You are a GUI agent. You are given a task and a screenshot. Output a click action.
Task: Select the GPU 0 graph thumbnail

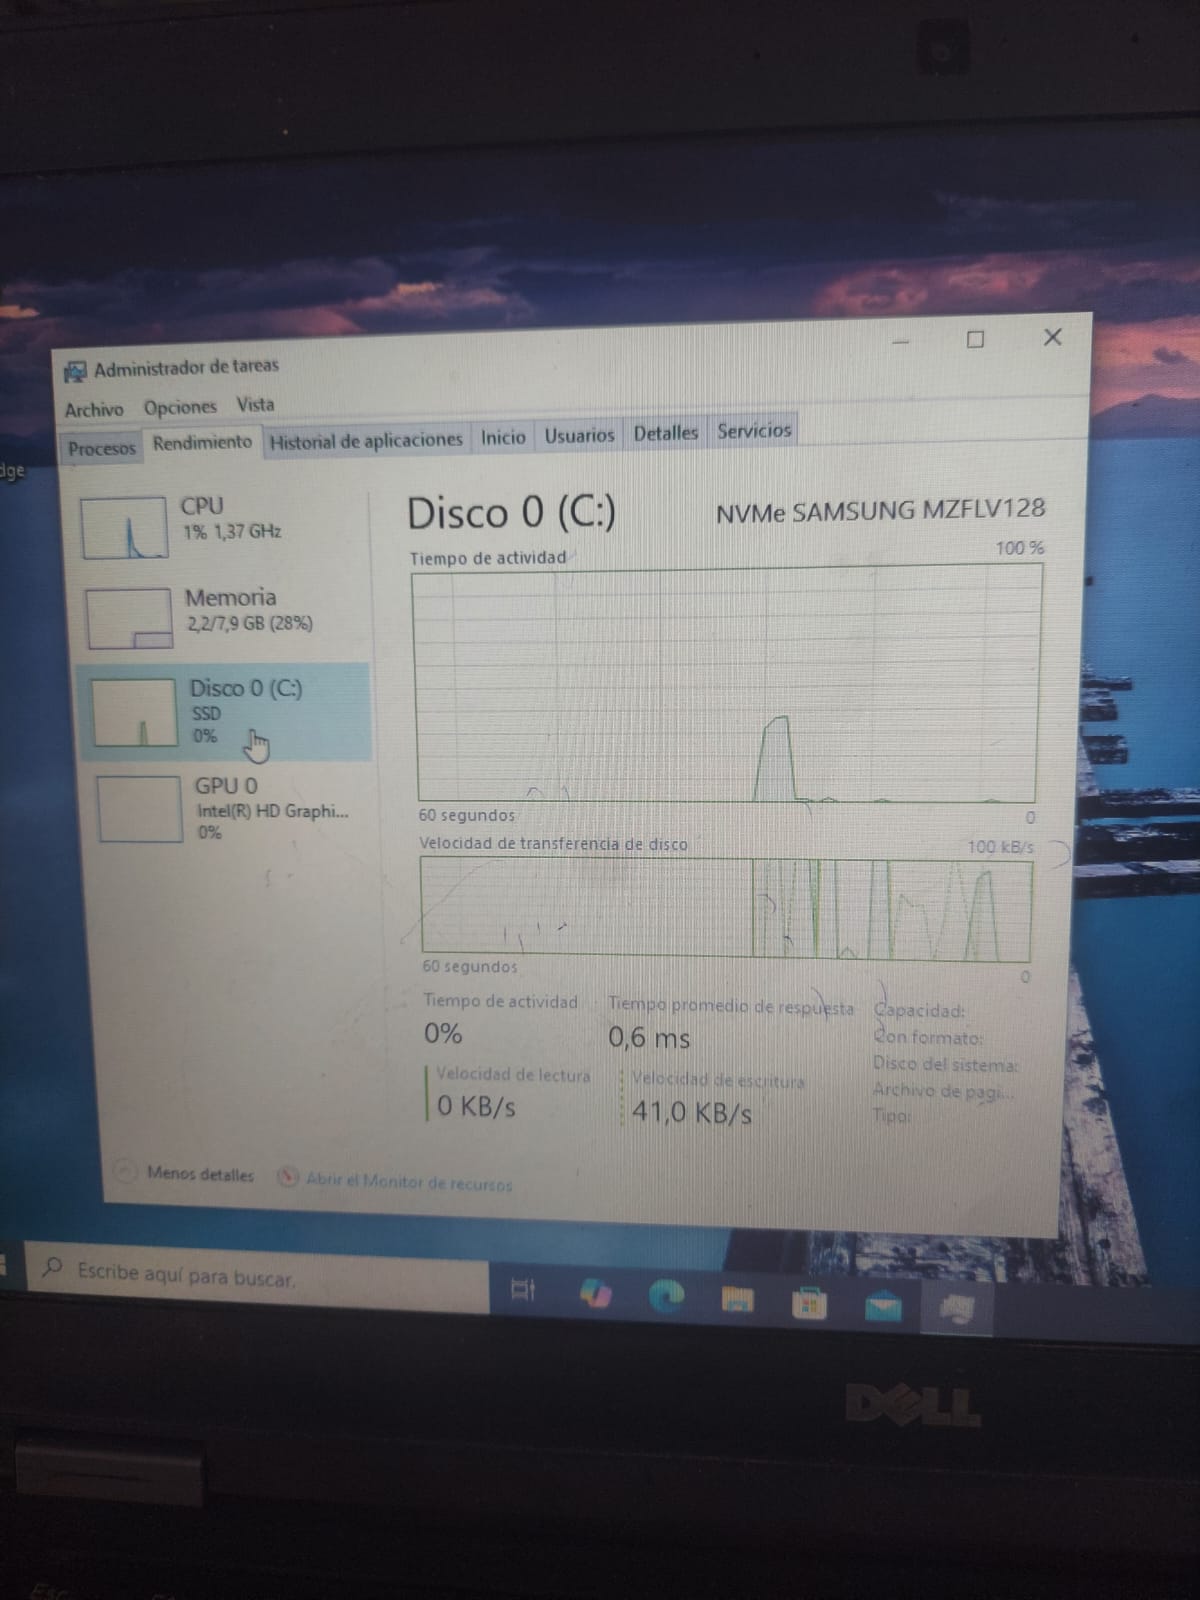point(140,809)
